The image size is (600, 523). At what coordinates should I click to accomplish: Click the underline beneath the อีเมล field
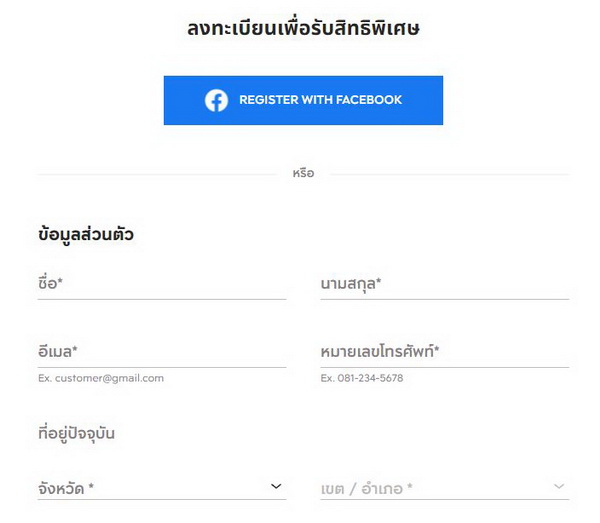point(161,367)
